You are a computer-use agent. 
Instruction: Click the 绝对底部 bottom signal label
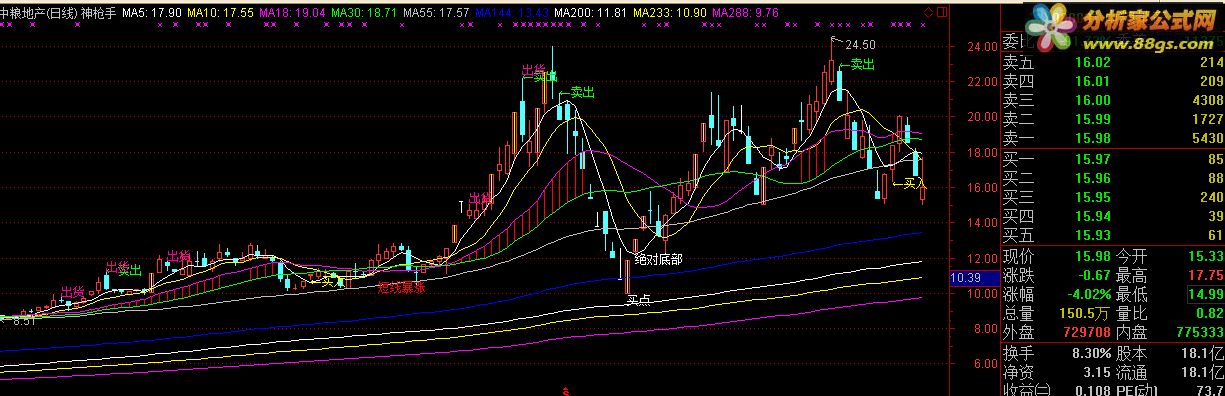point(658,259)
